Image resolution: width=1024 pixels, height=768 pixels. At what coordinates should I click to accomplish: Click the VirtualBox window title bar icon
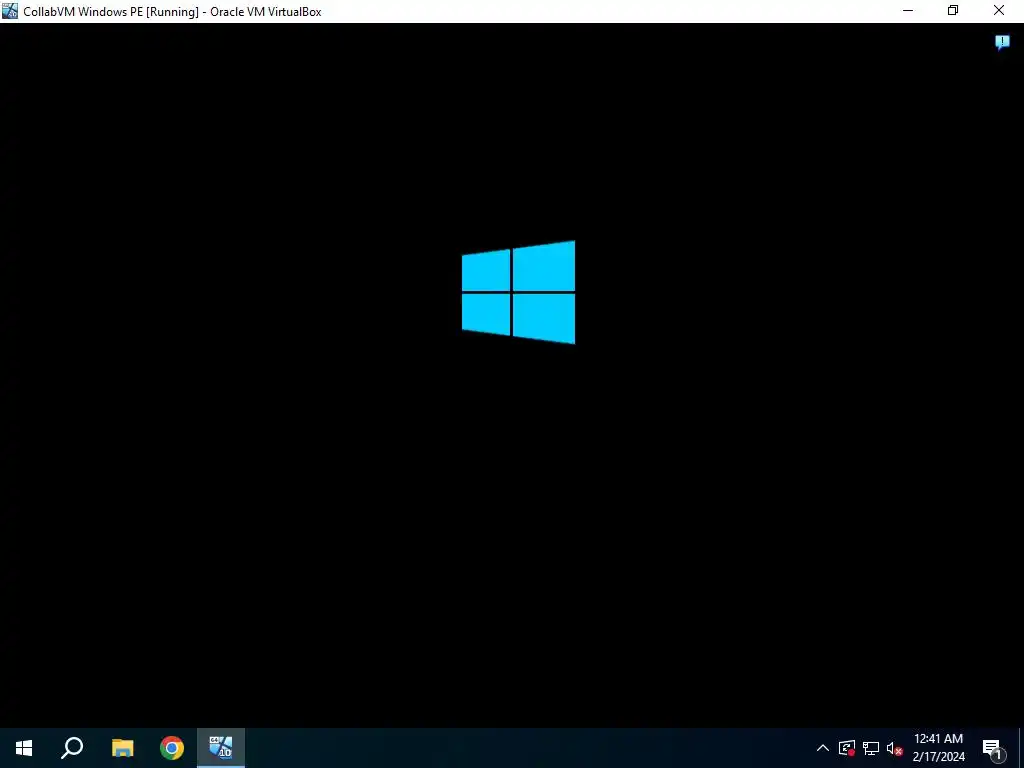tap(10, 11)
